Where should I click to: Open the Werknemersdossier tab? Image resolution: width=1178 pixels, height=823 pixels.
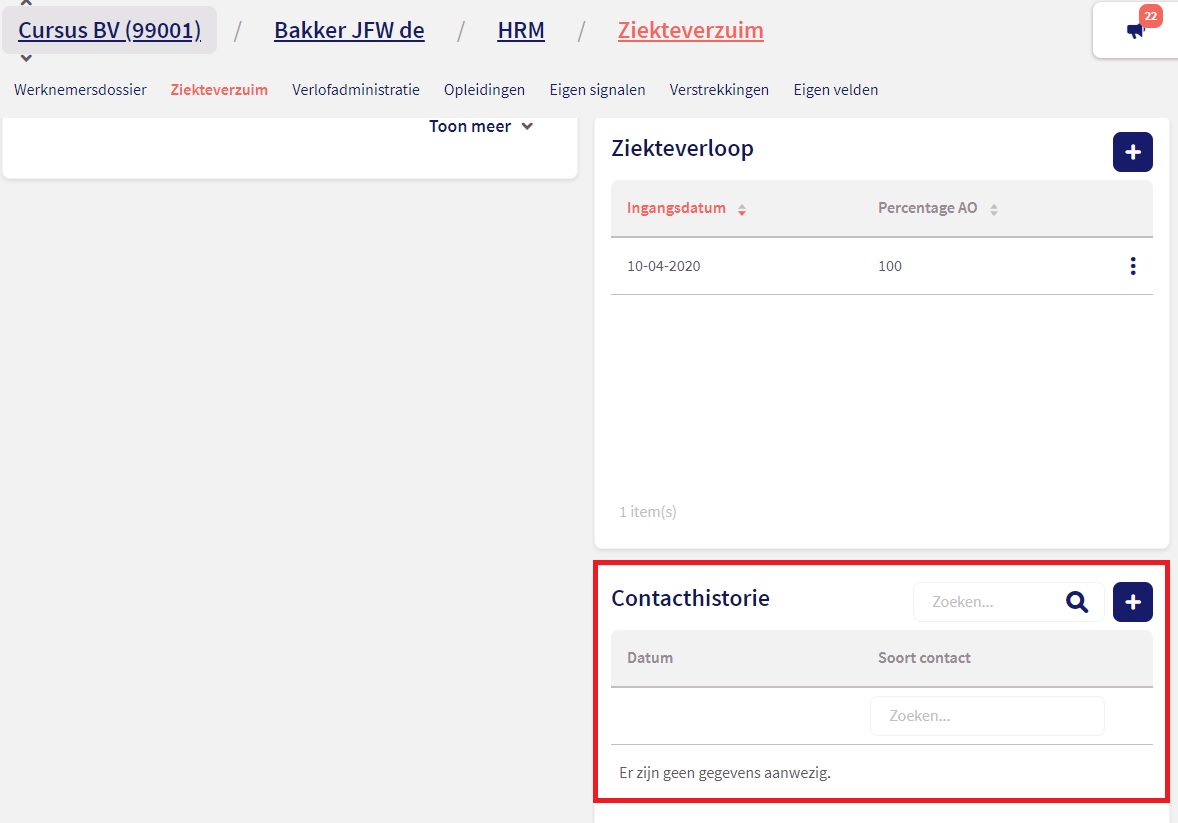pyautogui.click(x=80, y=90)
